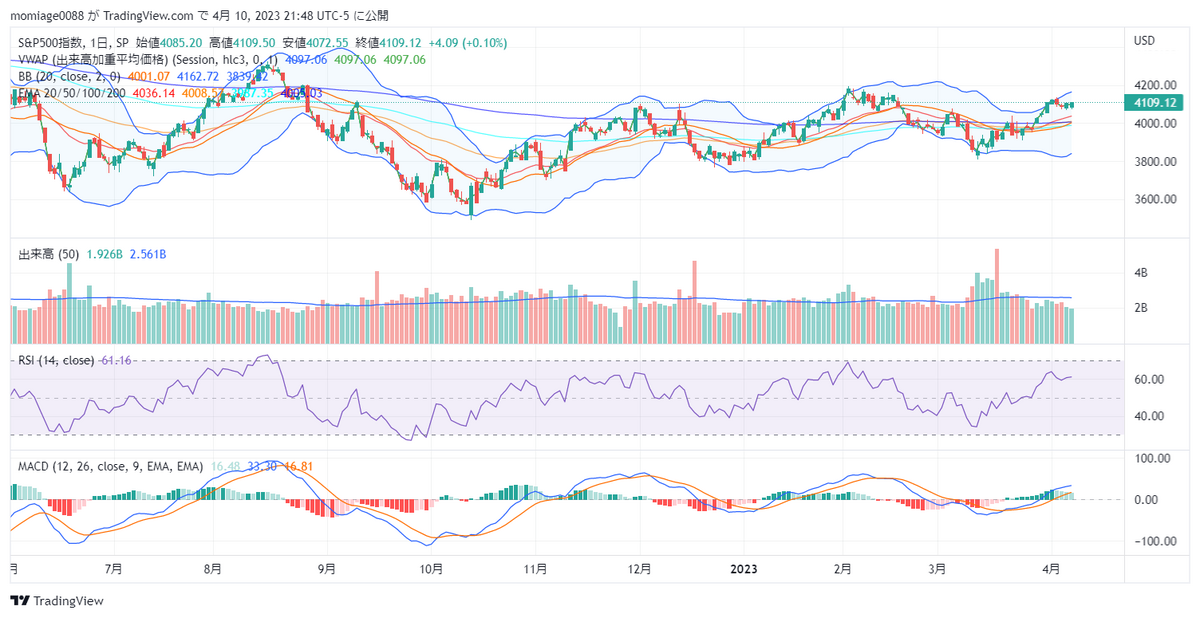Click the BB upper value 4162.72
Image resolution: width=1200 pixels, height=618 pixels.
pos(198,76)
